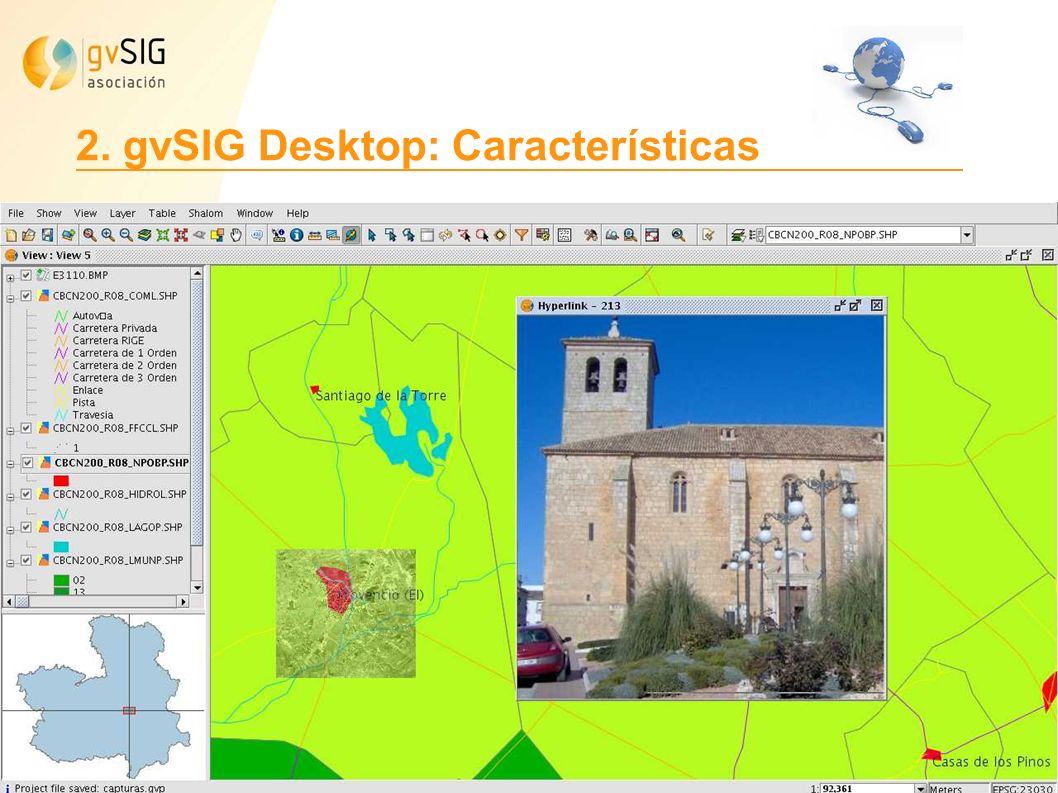
Task: Click the Add layer toolbar icon
Action: tap(68, 235)
